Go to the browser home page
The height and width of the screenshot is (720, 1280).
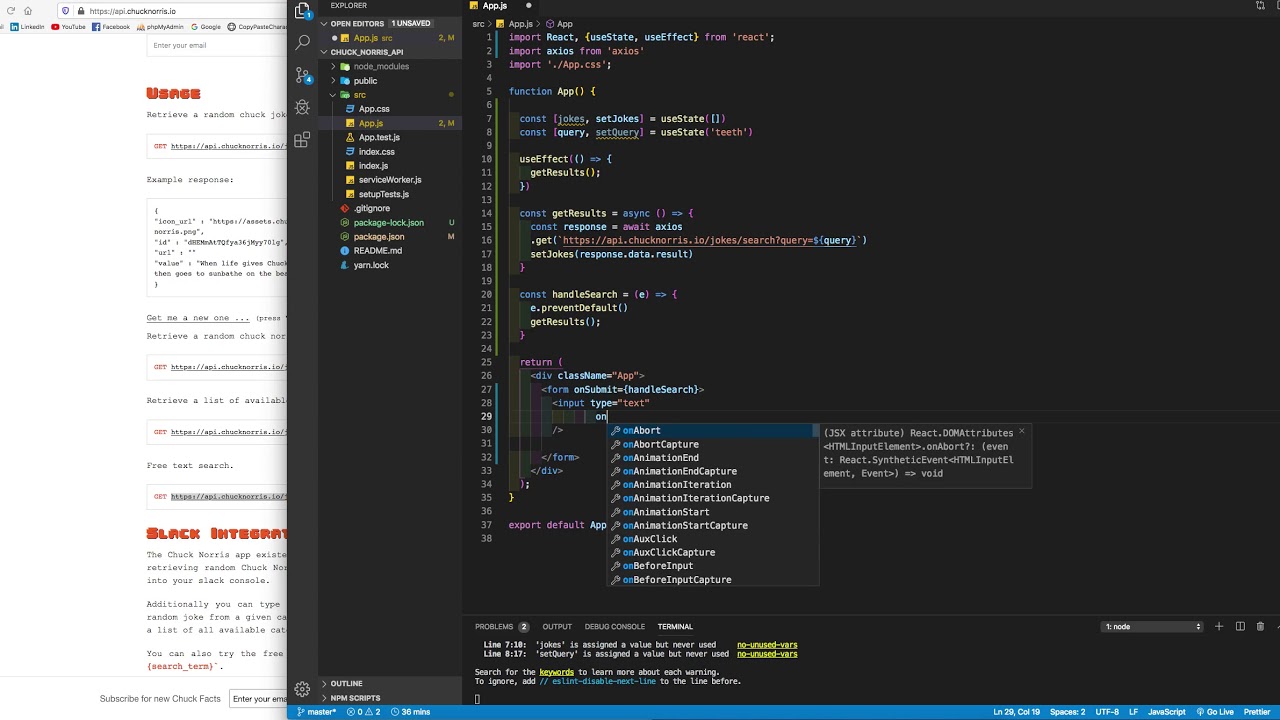coord(28,11)
